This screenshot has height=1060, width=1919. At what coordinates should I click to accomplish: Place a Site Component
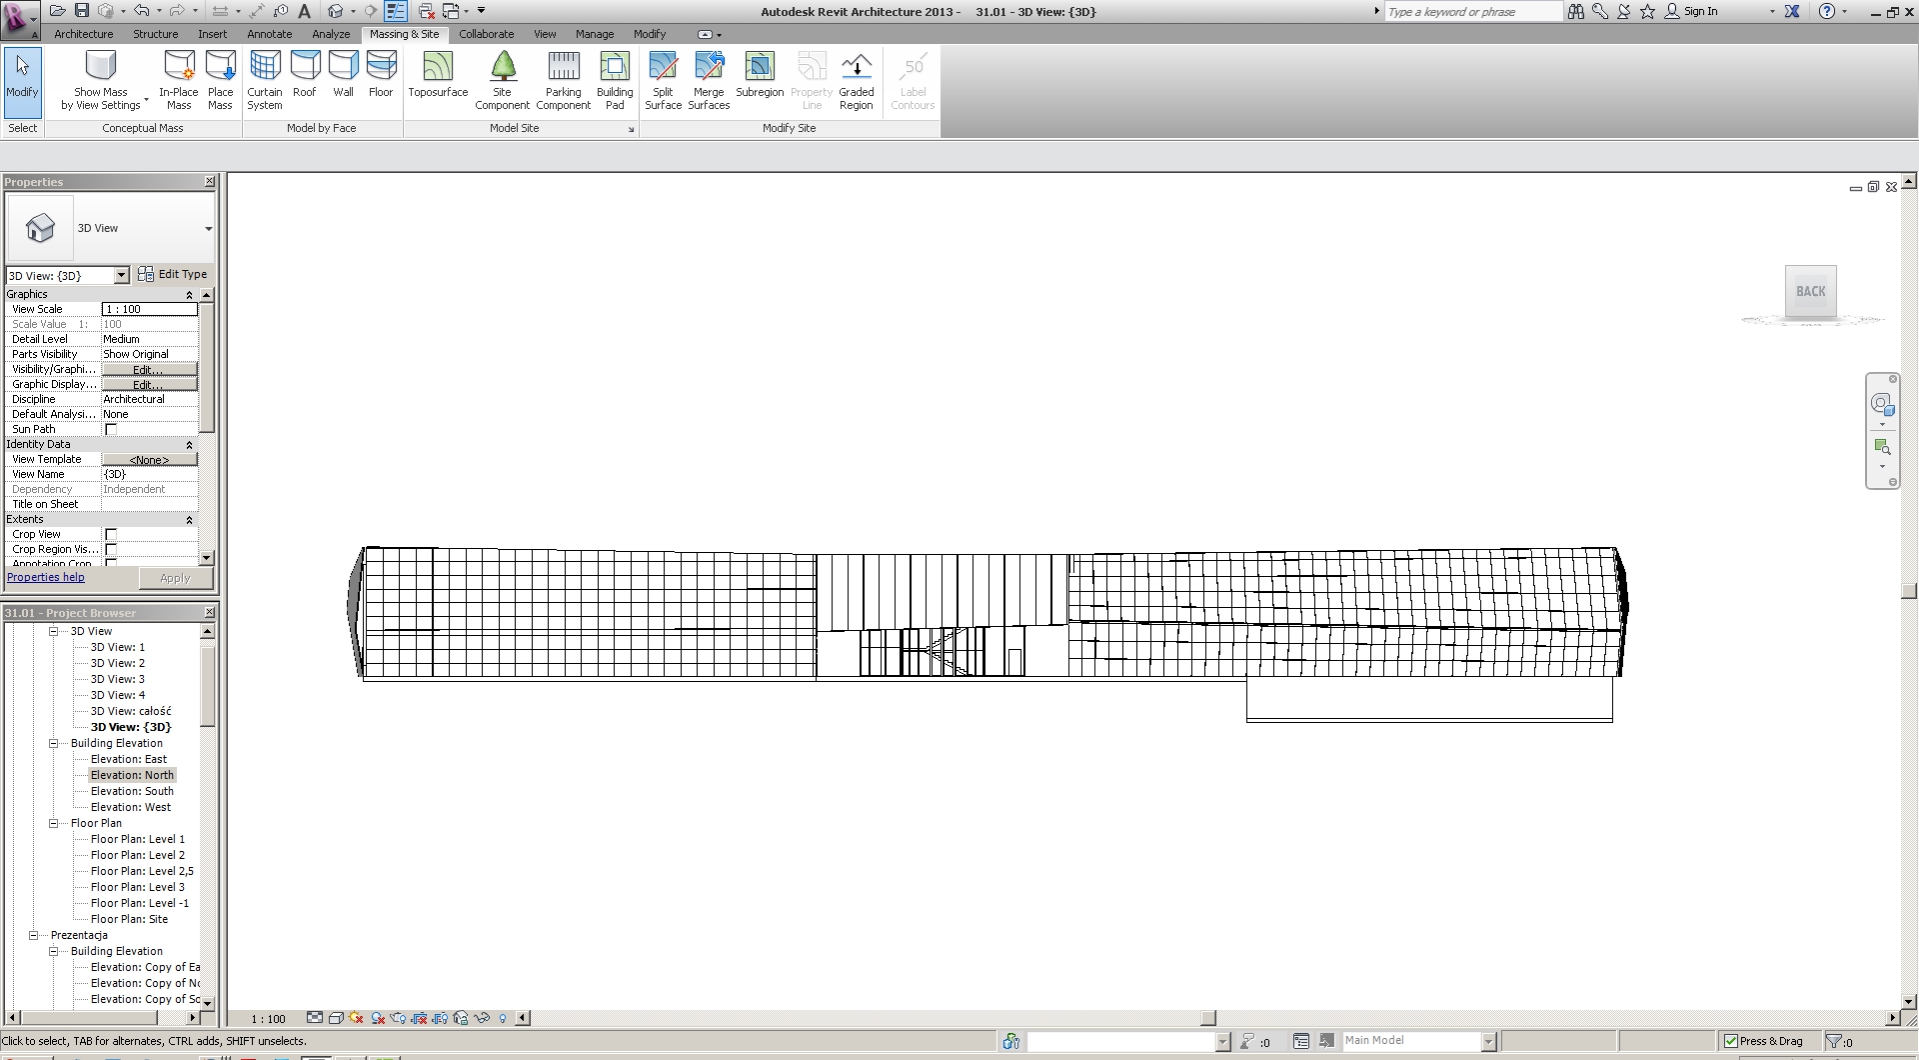[x=502, y=79]
